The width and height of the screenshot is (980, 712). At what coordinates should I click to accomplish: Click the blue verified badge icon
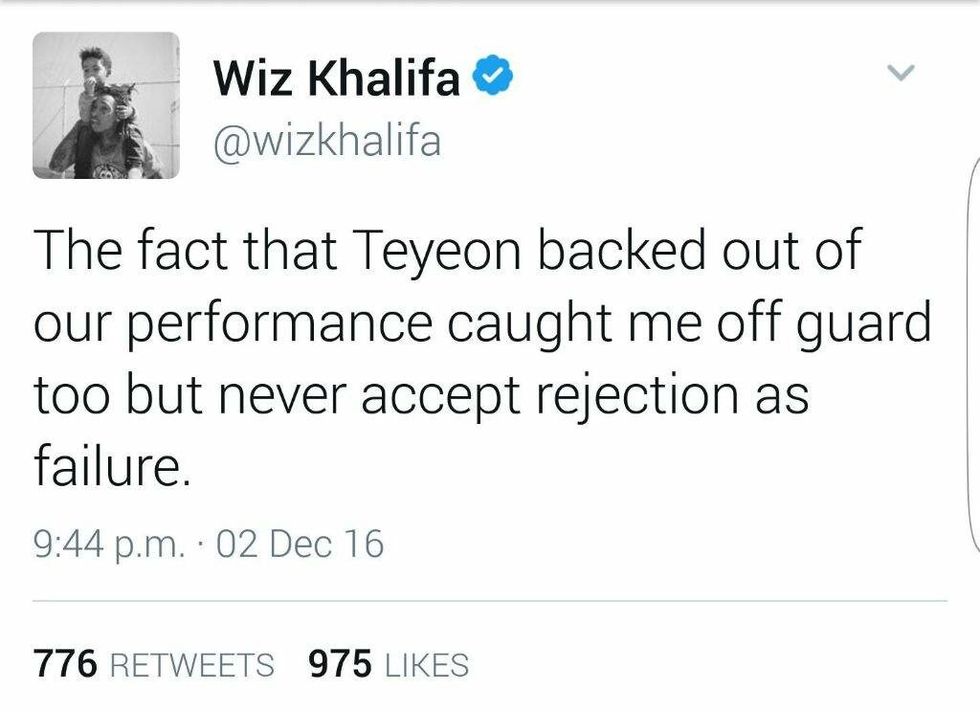tap(493, 78)
